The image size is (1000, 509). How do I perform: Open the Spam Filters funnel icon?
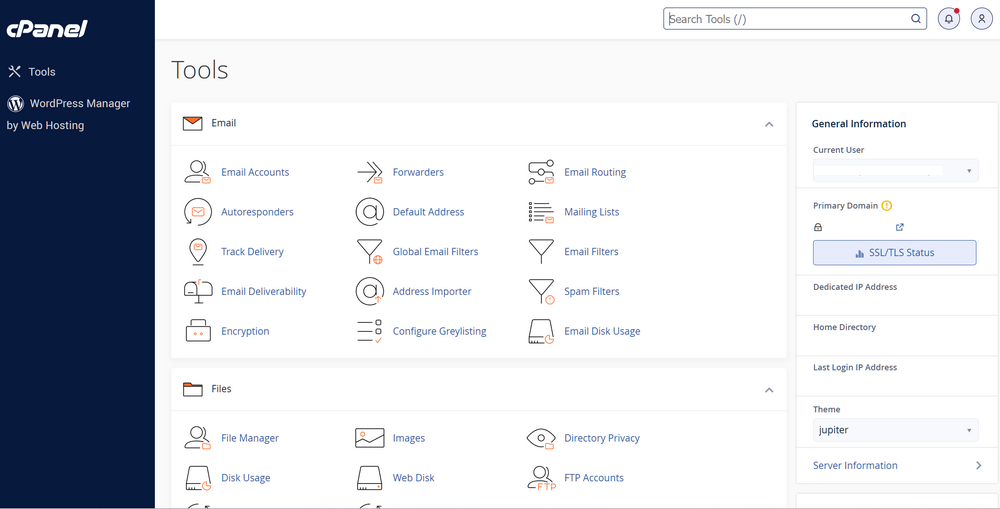tap(541, 291)
